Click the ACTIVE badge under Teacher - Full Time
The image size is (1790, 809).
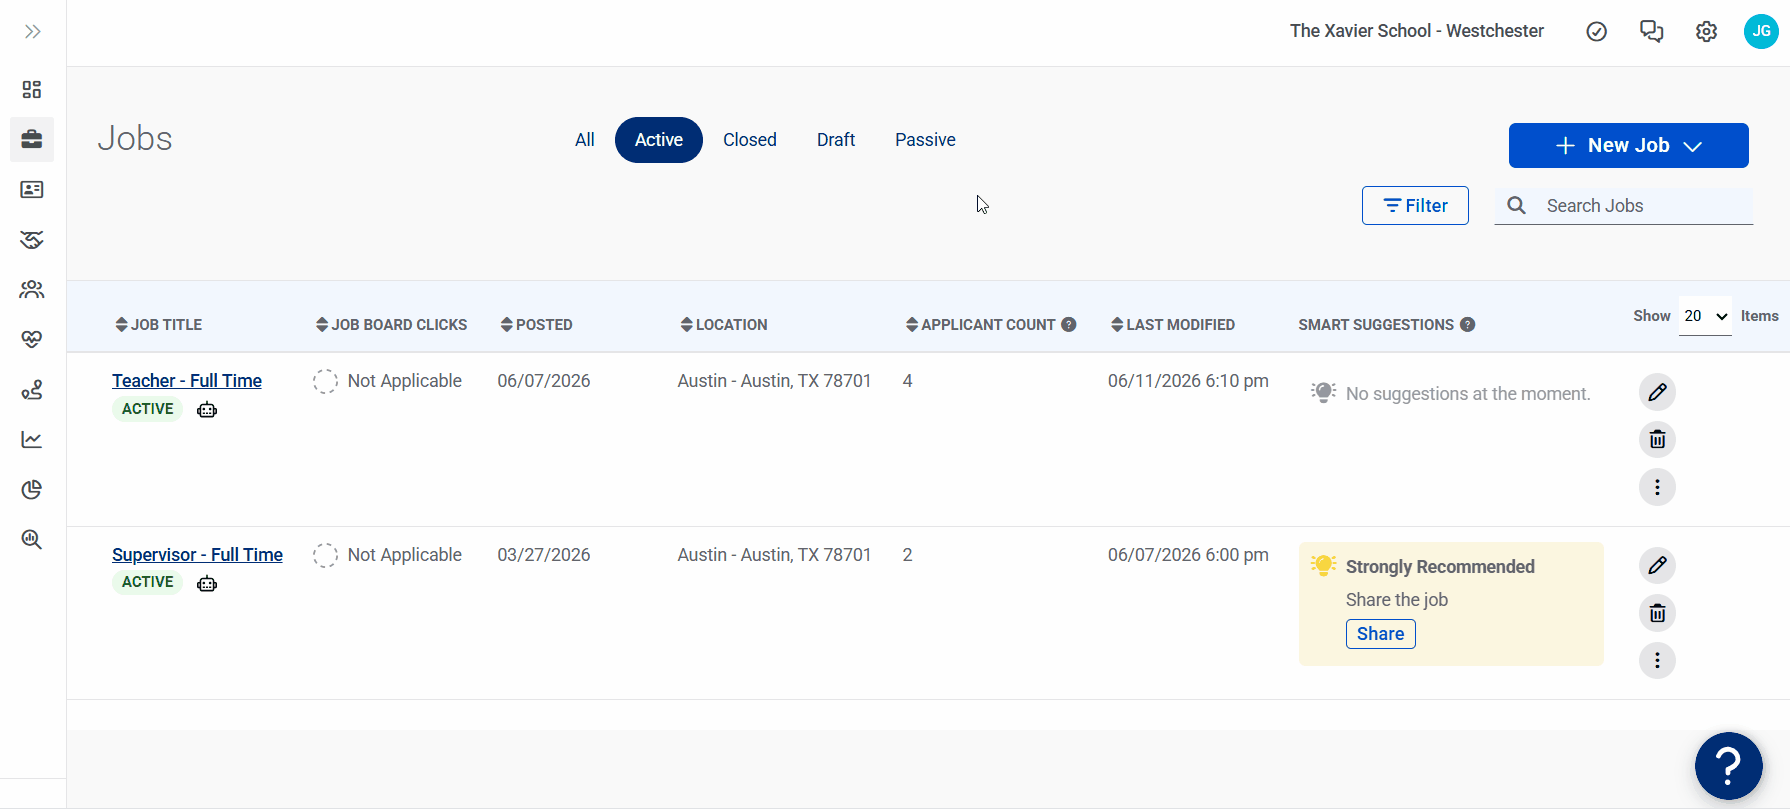pyautogui.click(x=148, y=409)
